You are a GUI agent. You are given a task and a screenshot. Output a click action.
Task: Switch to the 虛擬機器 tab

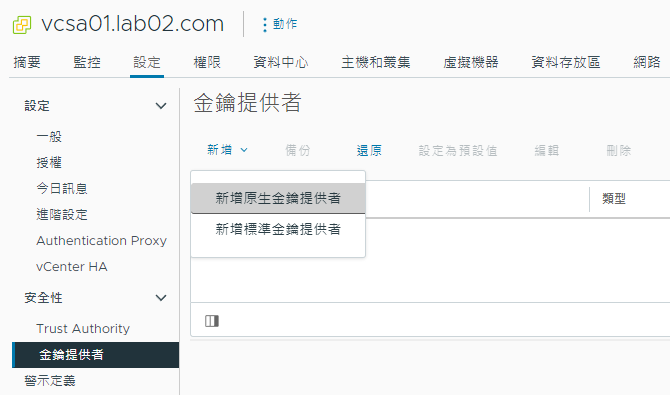click(470, 62)
